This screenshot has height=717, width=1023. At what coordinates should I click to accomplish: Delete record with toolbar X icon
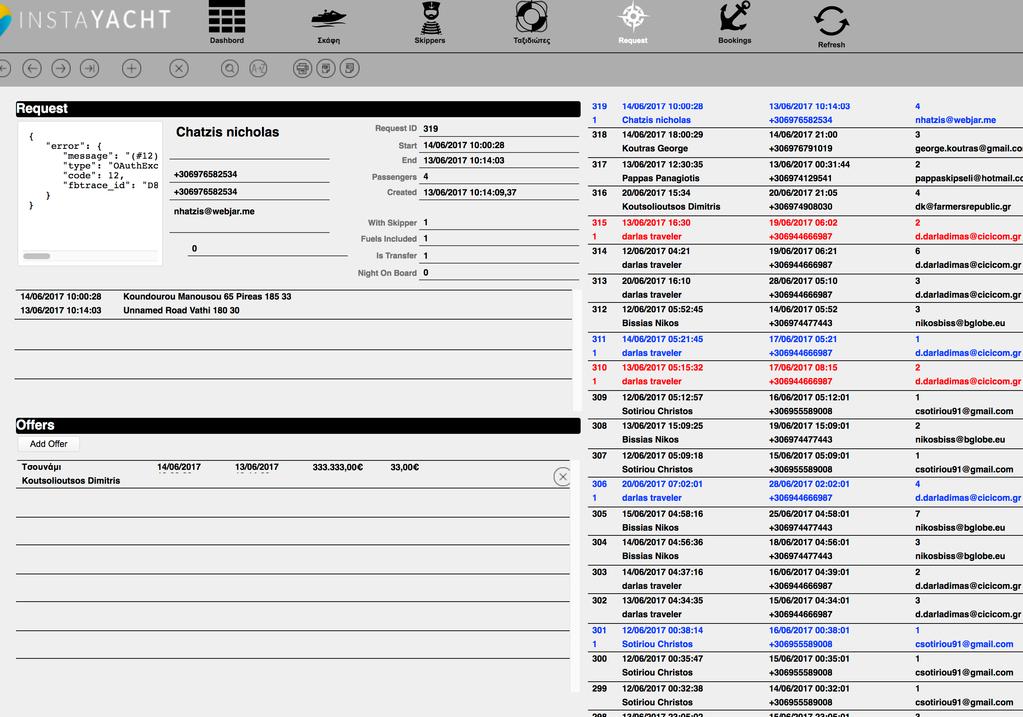pos(179,69)
